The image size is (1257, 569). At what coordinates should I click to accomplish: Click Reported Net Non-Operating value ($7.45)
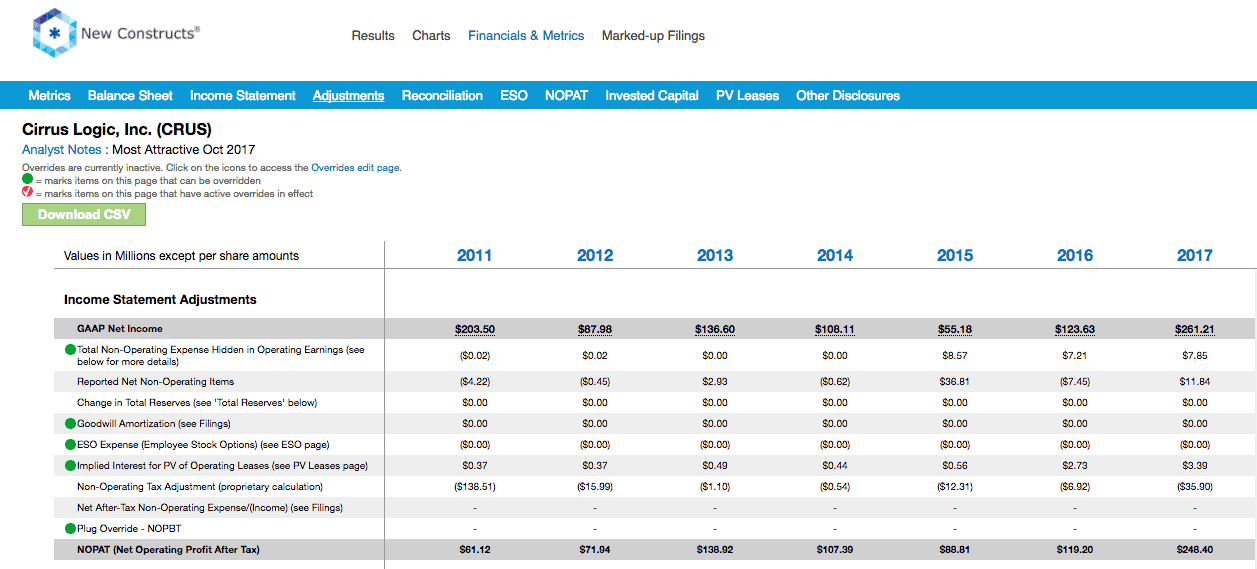click(x=1075, y=382)
